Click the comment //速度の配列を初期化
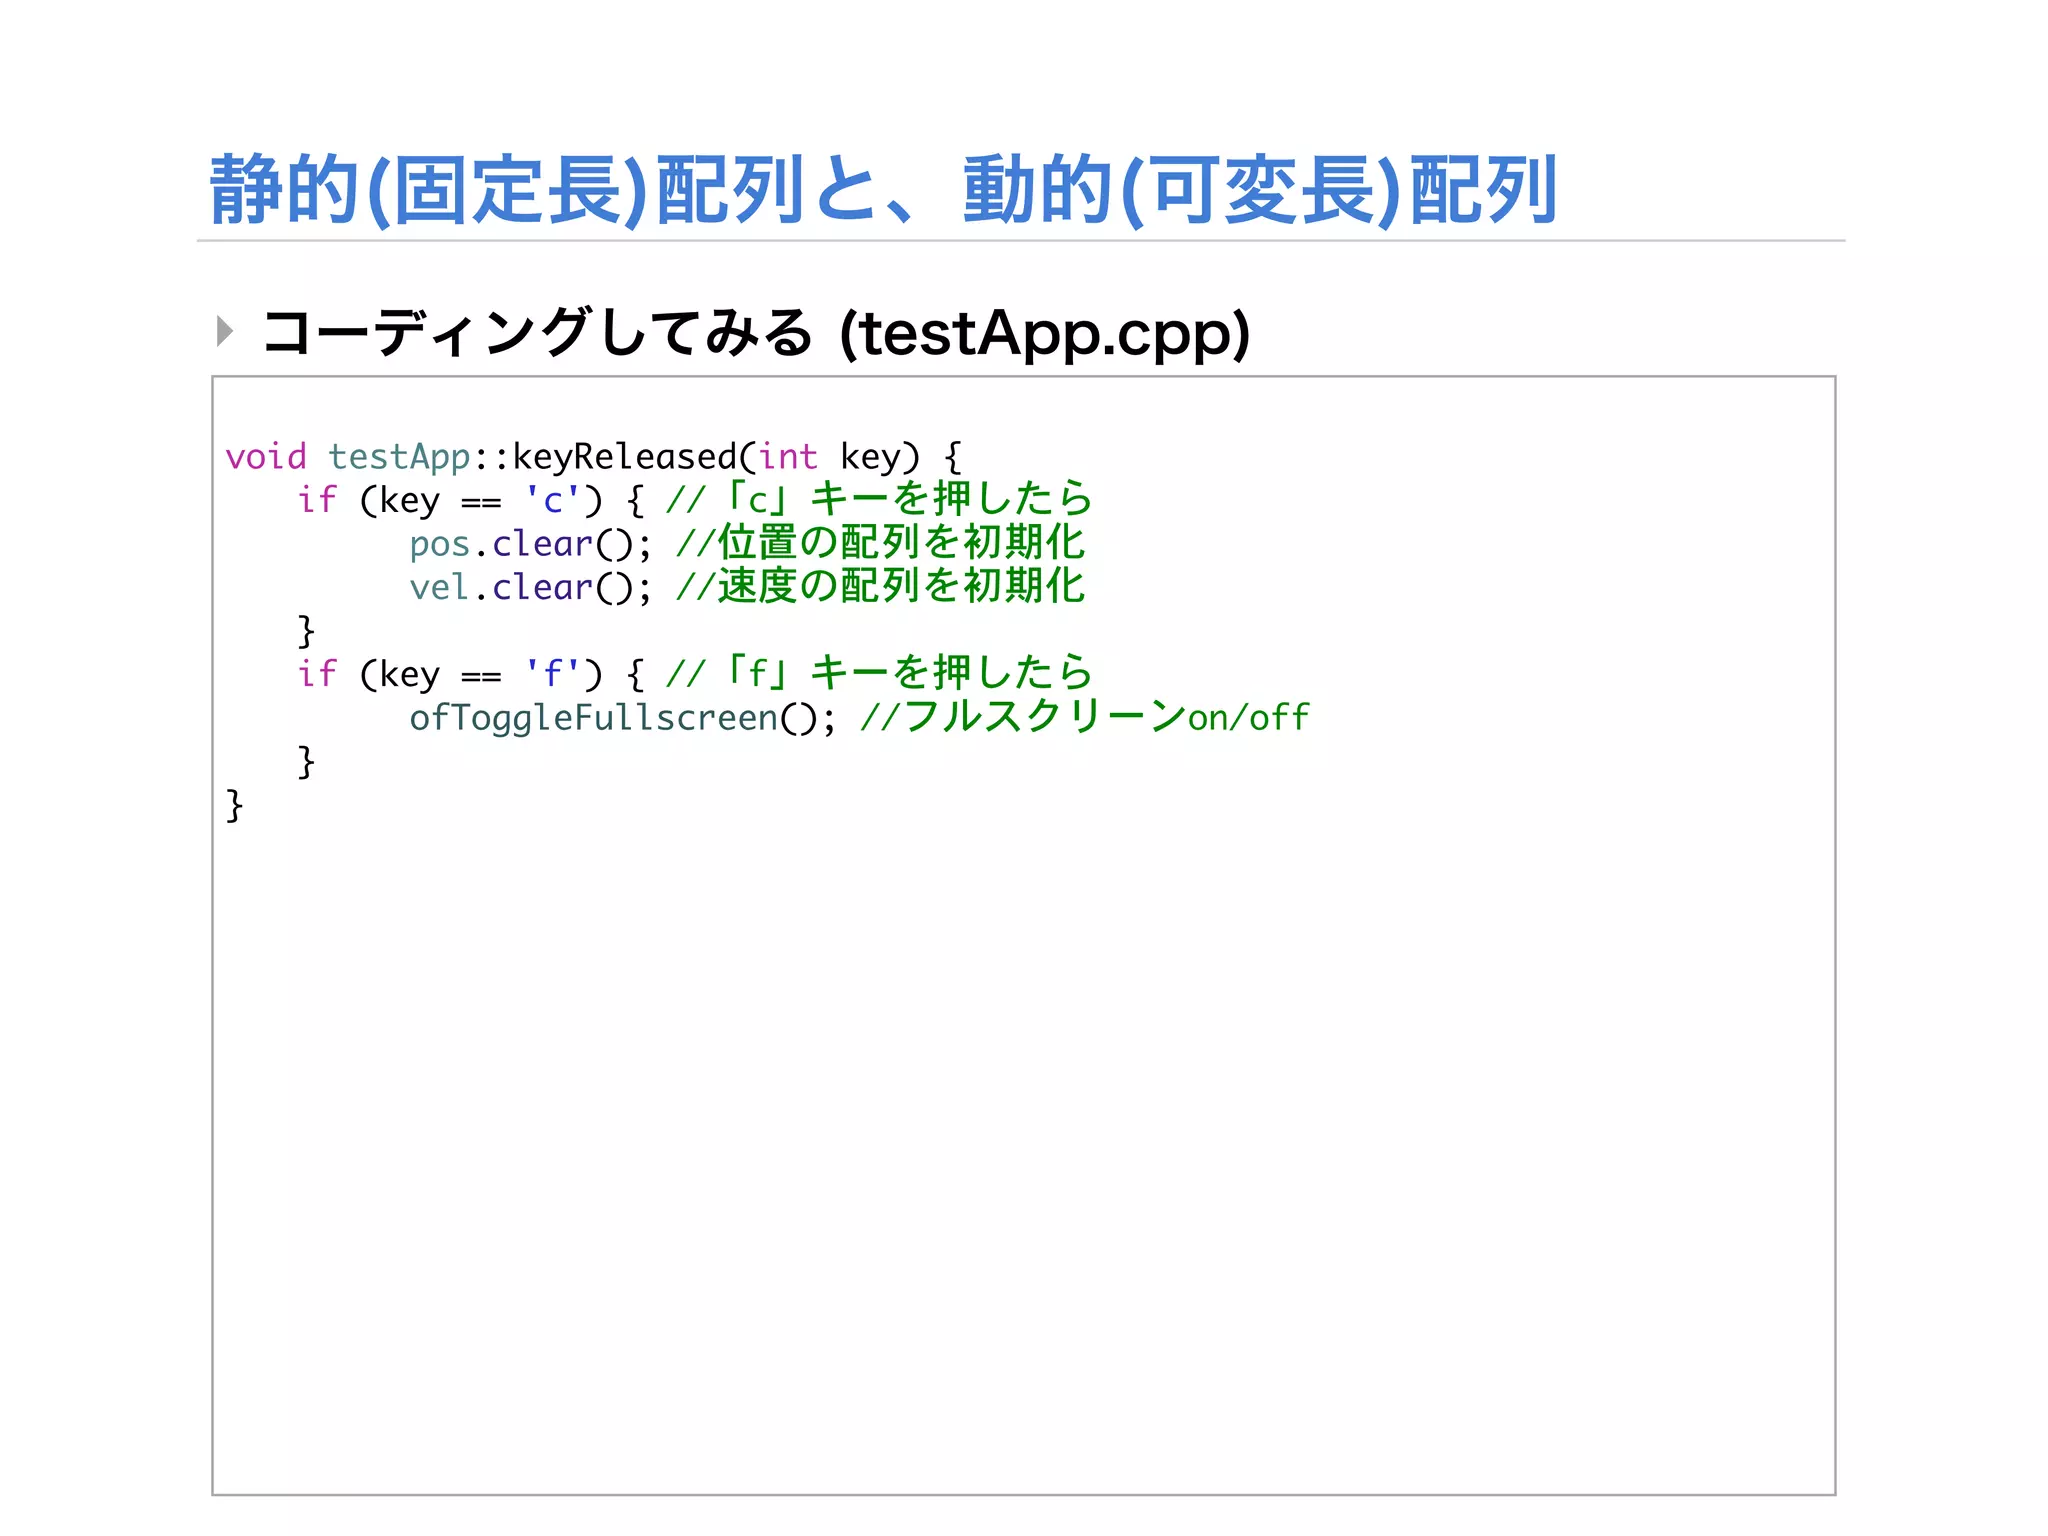The height and width of the screenshot is (1536, 2048). point(880,586)
